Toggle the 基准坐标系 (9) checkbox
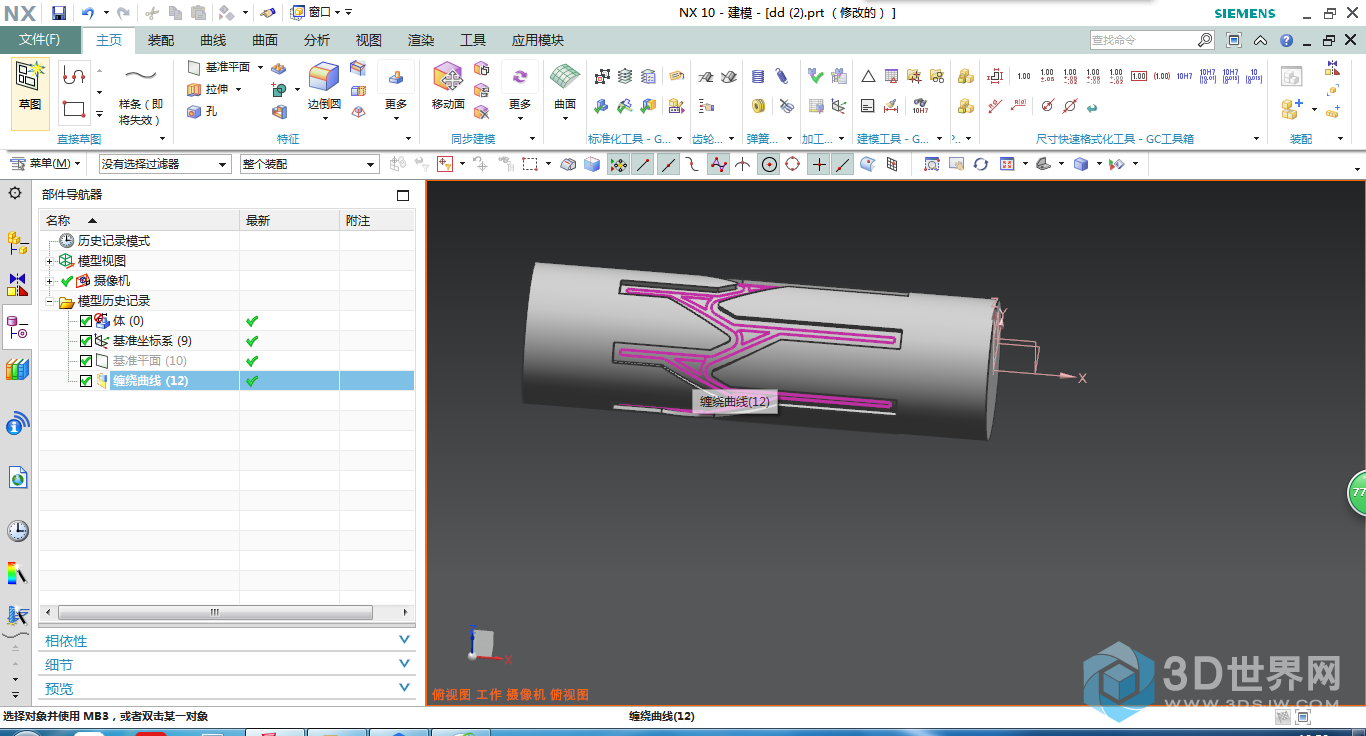 pyautogui.click(x=86, y=341)
